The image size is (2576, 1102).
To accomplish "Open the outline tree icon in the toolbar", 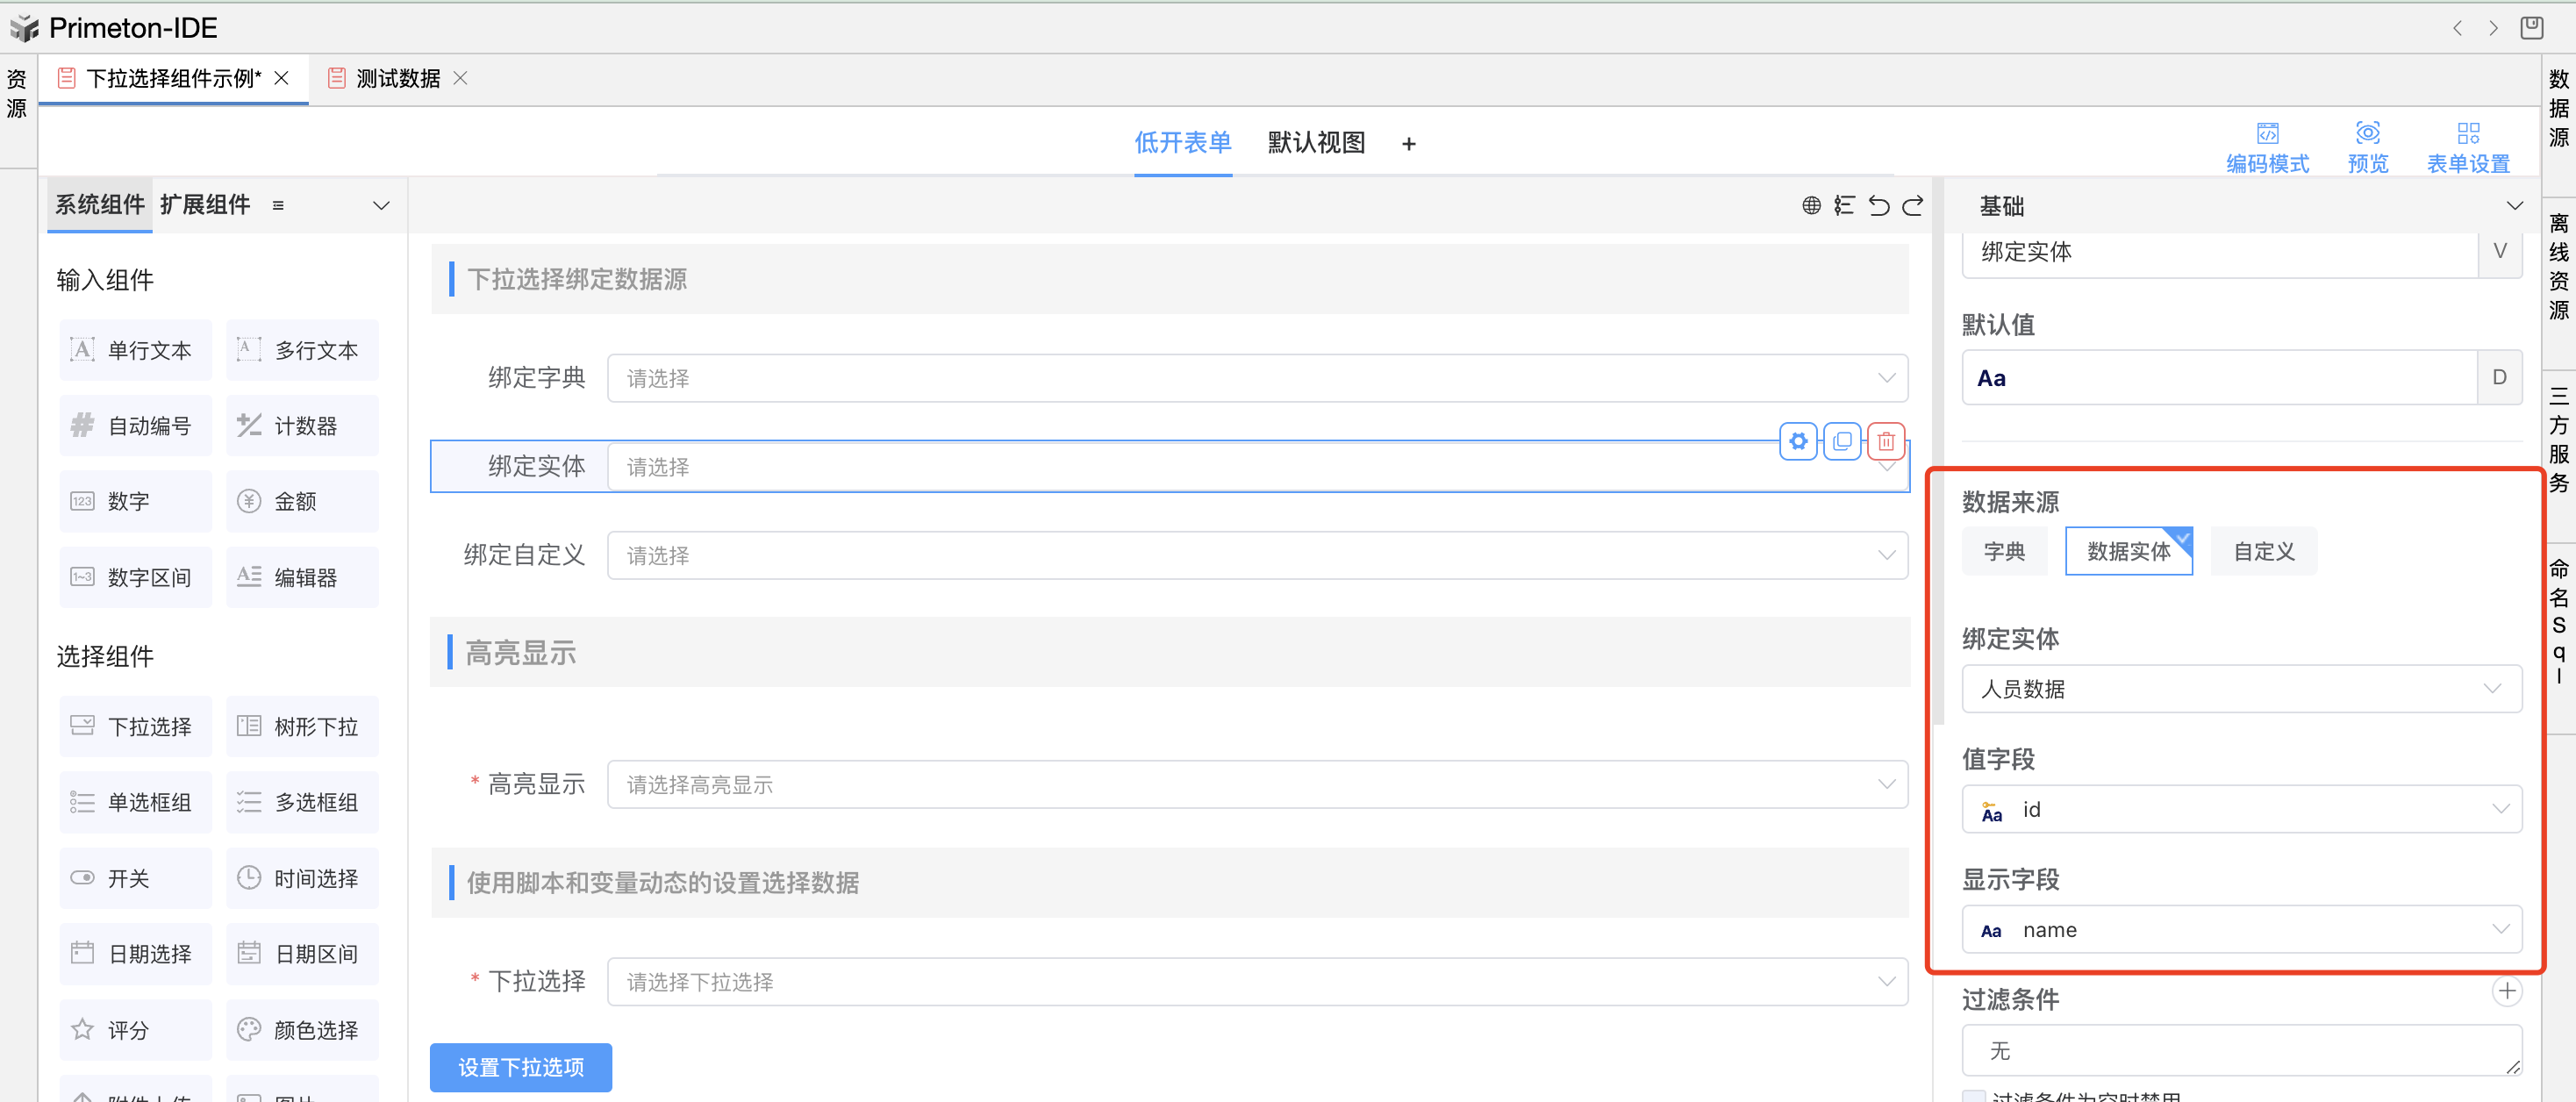I will pyautogui.click(x=1845, y=206).
